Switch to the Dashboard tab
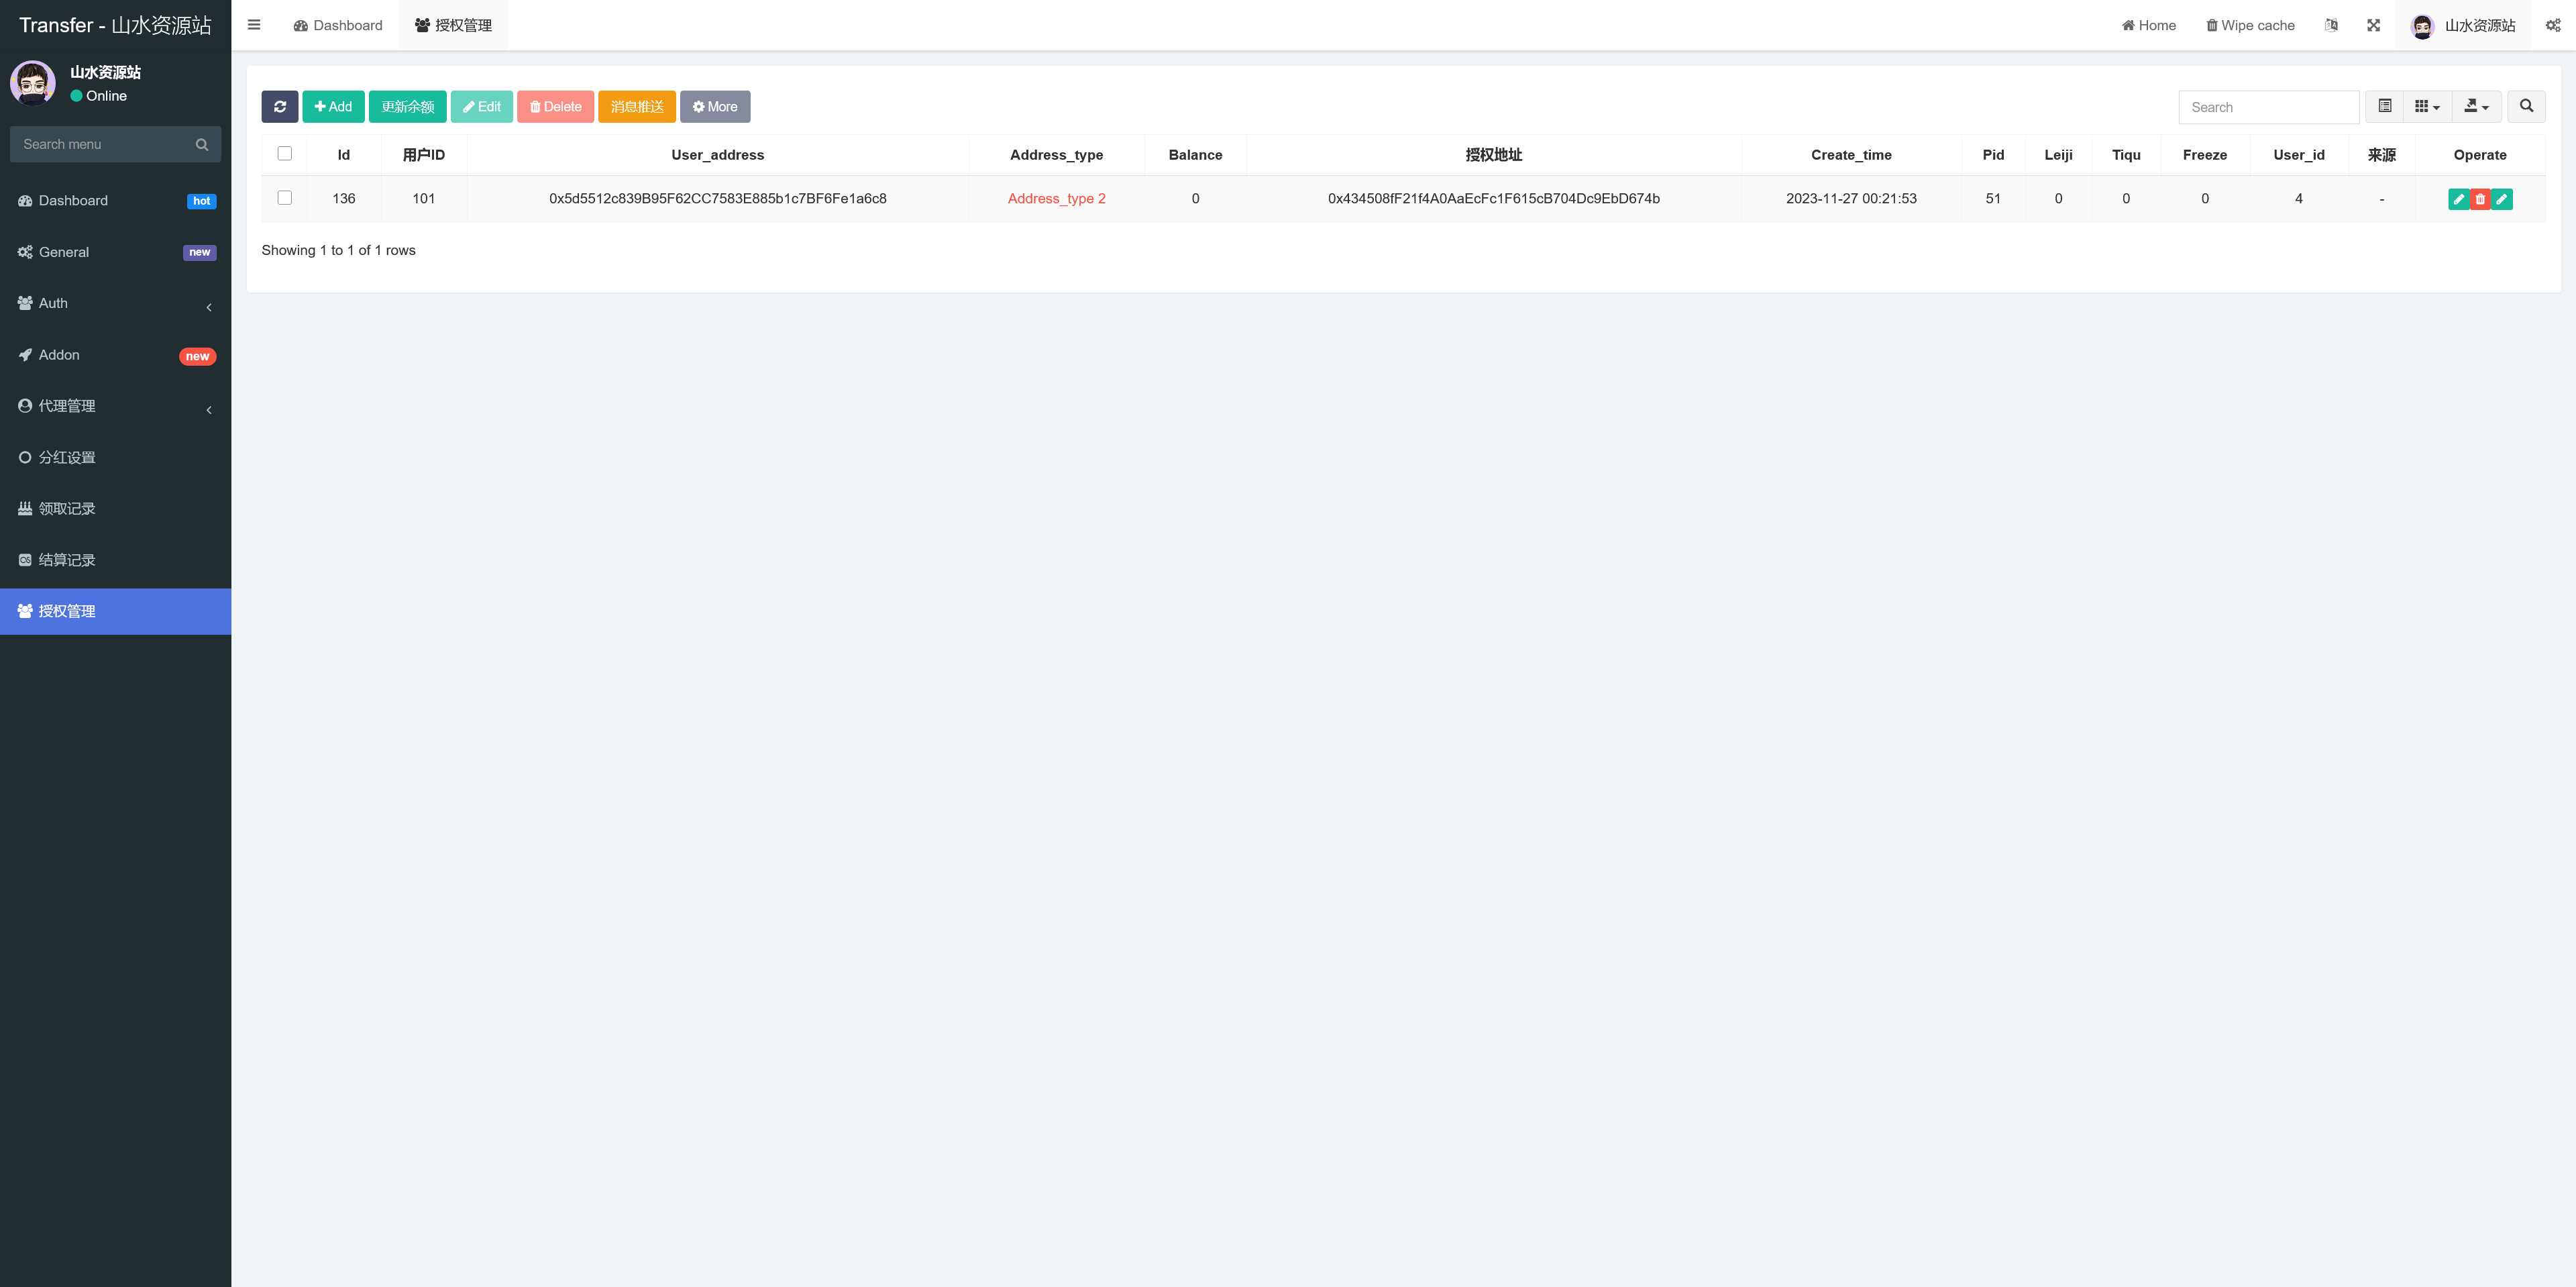Image resolution: width=2576 pixels, height=1287 pixels. pos(338,25)
